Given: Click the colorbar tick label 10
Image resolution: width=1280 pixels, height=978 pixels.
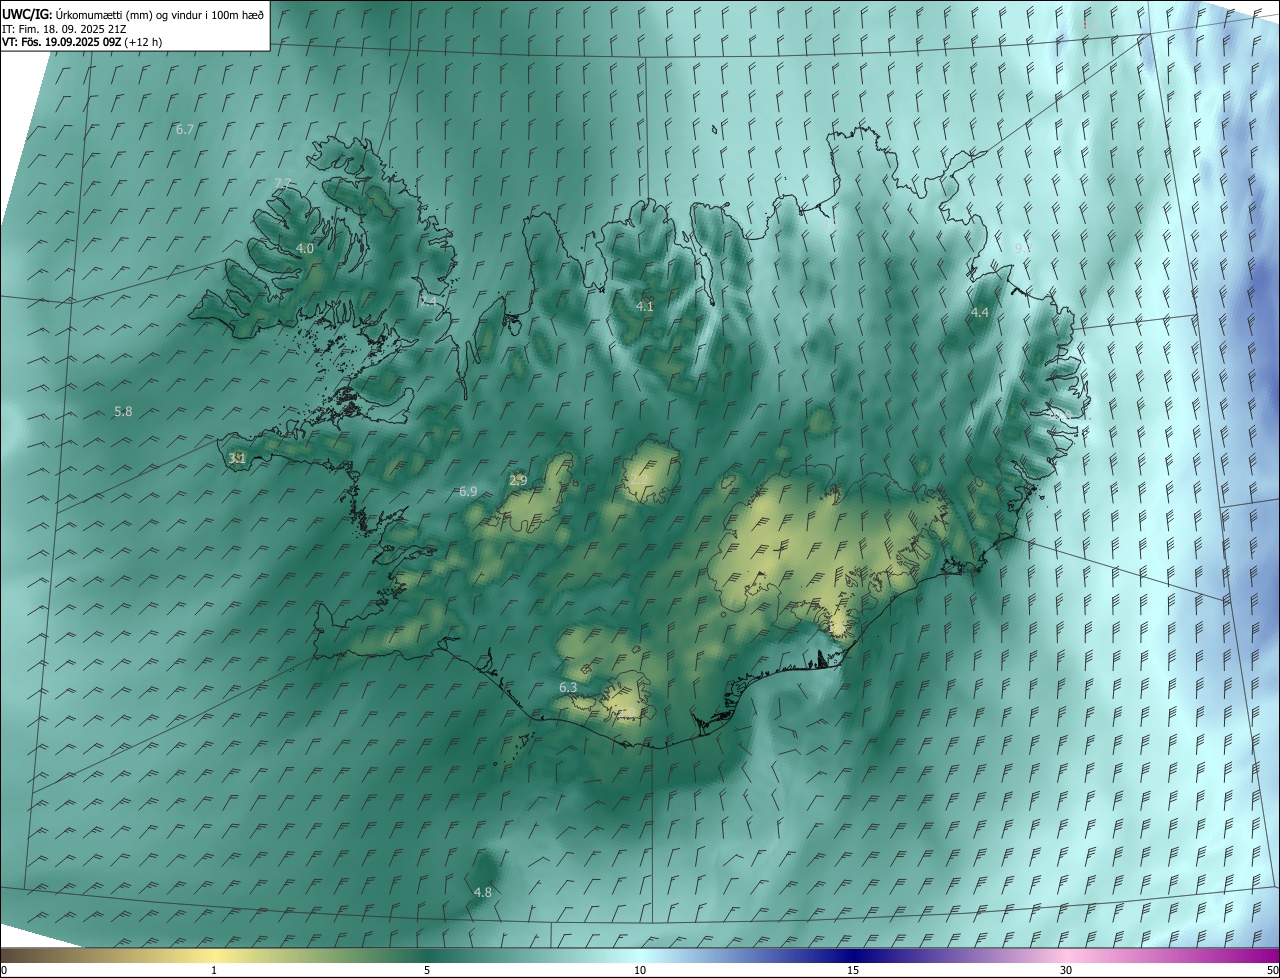Looking at the screenshot, I should click(640, 970).
